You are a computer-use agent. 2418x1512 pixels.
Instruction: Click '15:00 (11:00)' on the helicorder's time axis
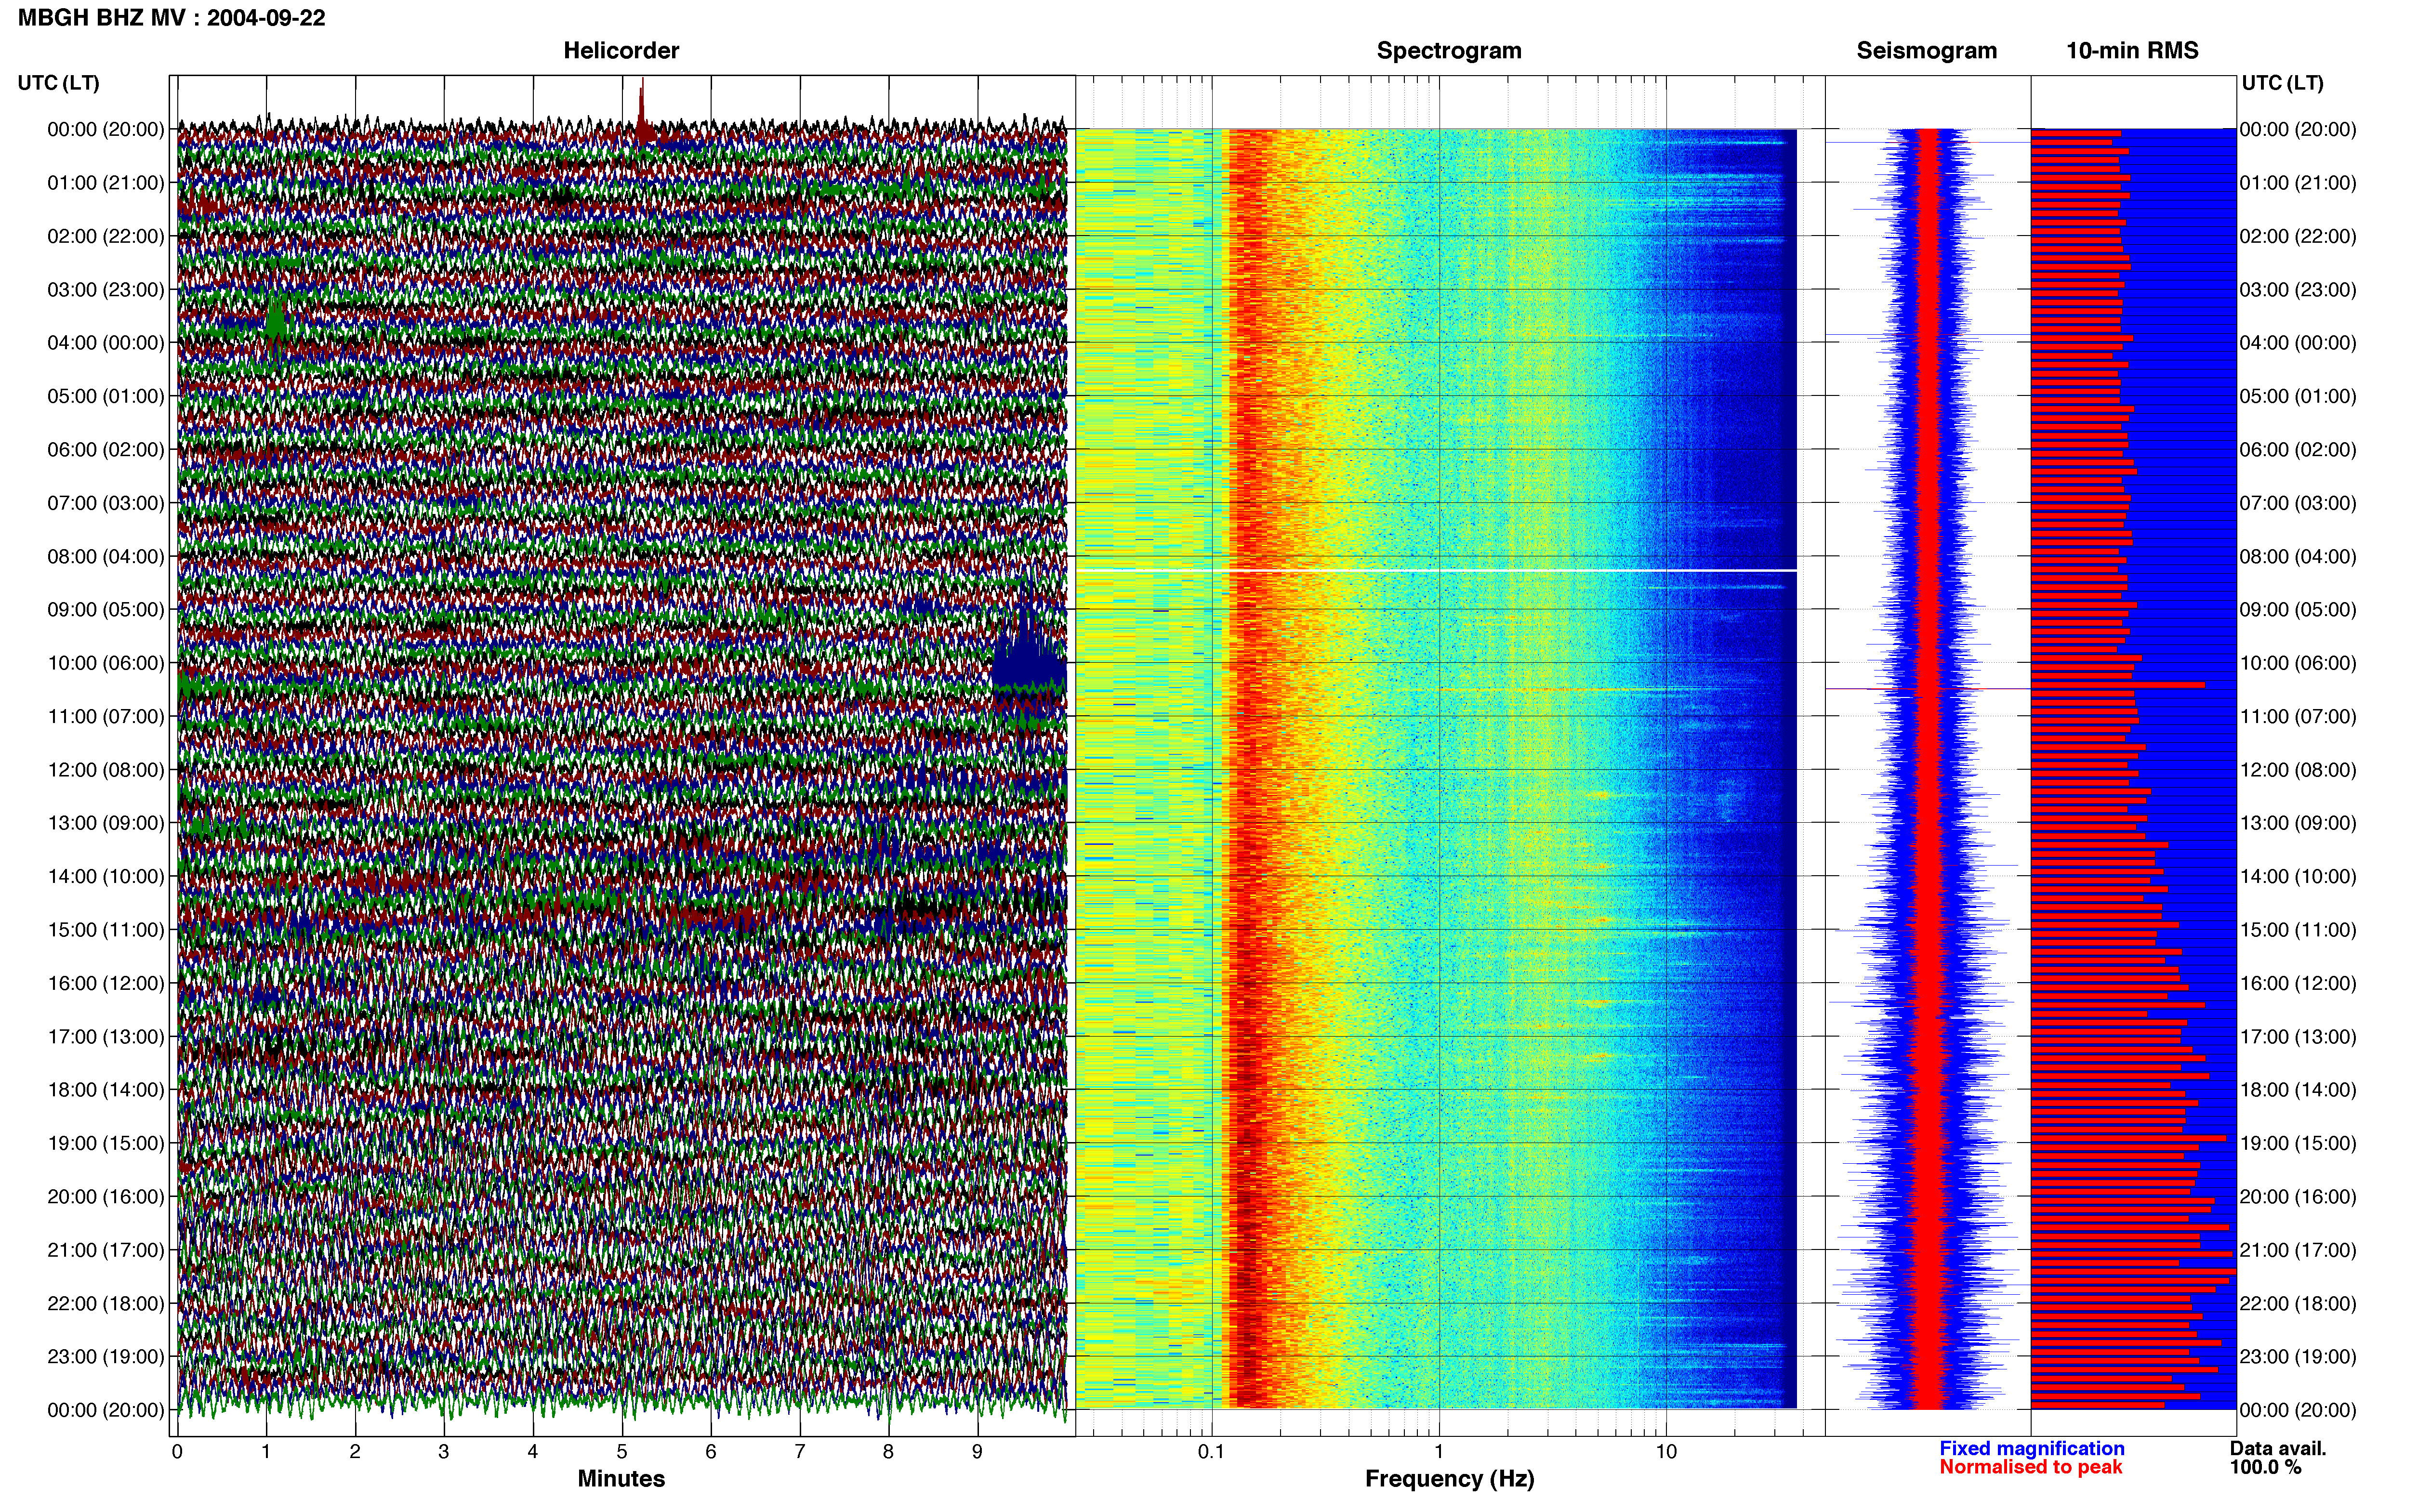click(106, 930)
